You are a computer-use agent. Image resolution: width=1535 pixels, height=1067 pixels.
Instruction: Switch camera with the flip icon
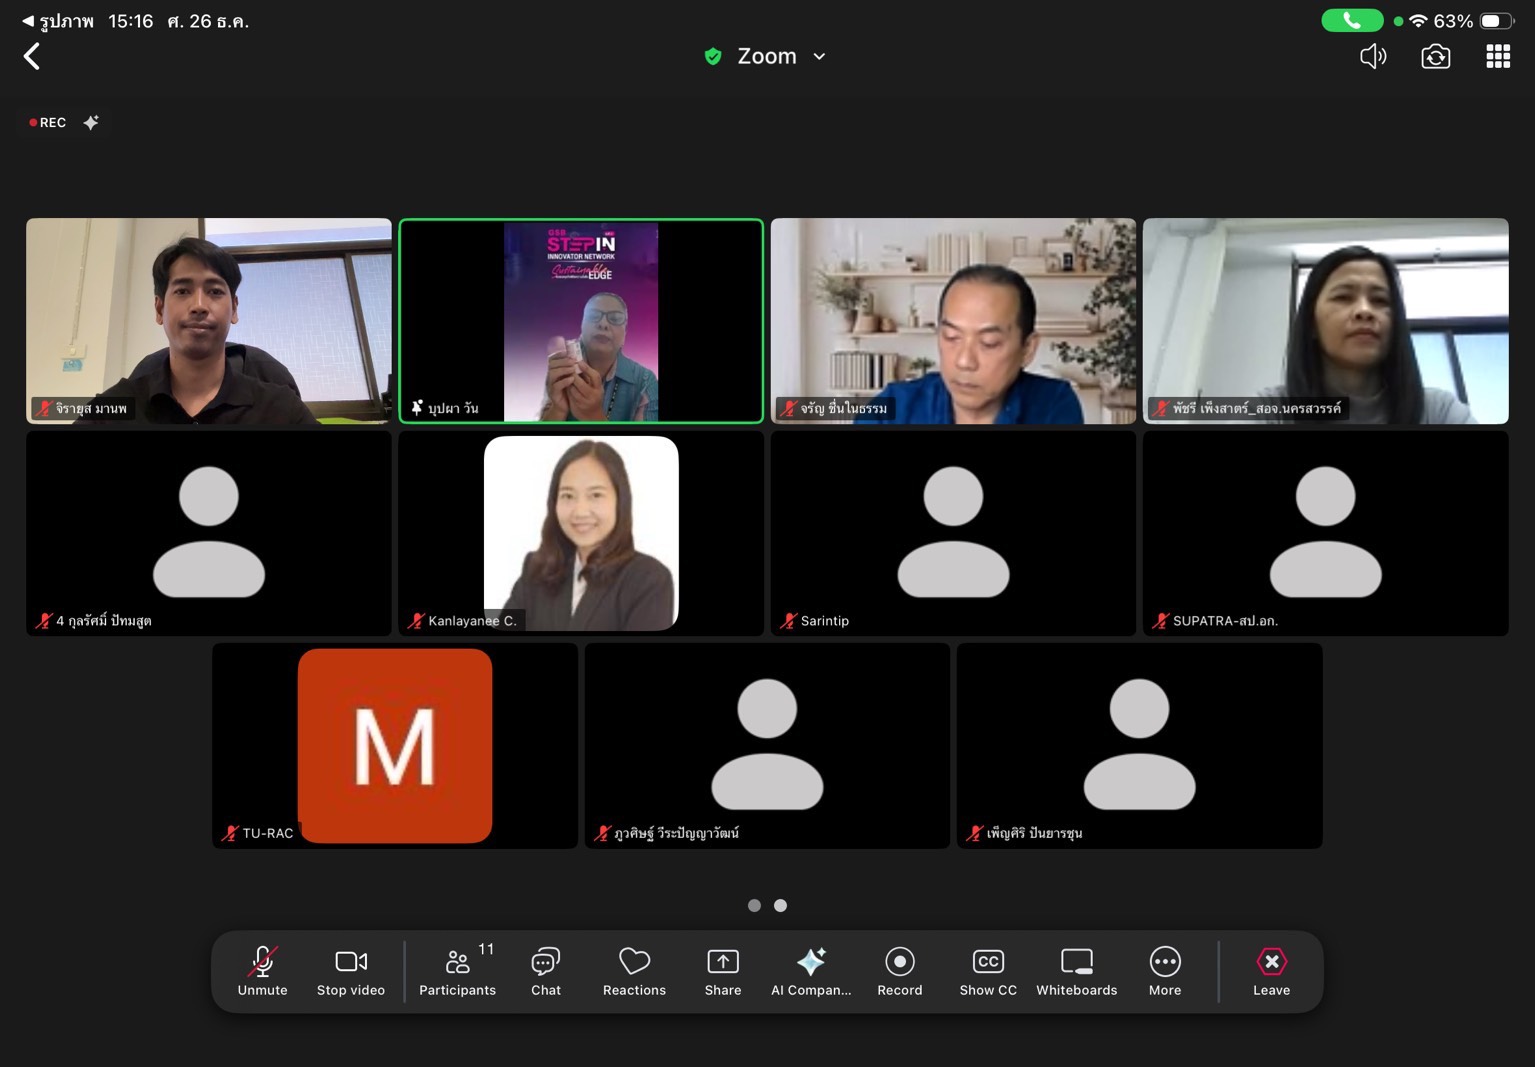1435,56
